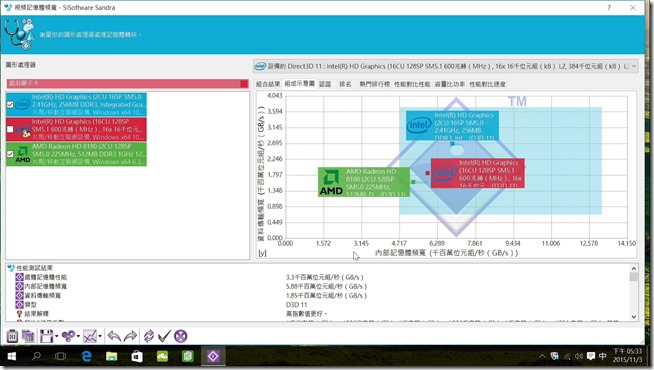
Task: Uncheck the AMD Radeon HD 8180 entry
Action: tap(10, 154)
